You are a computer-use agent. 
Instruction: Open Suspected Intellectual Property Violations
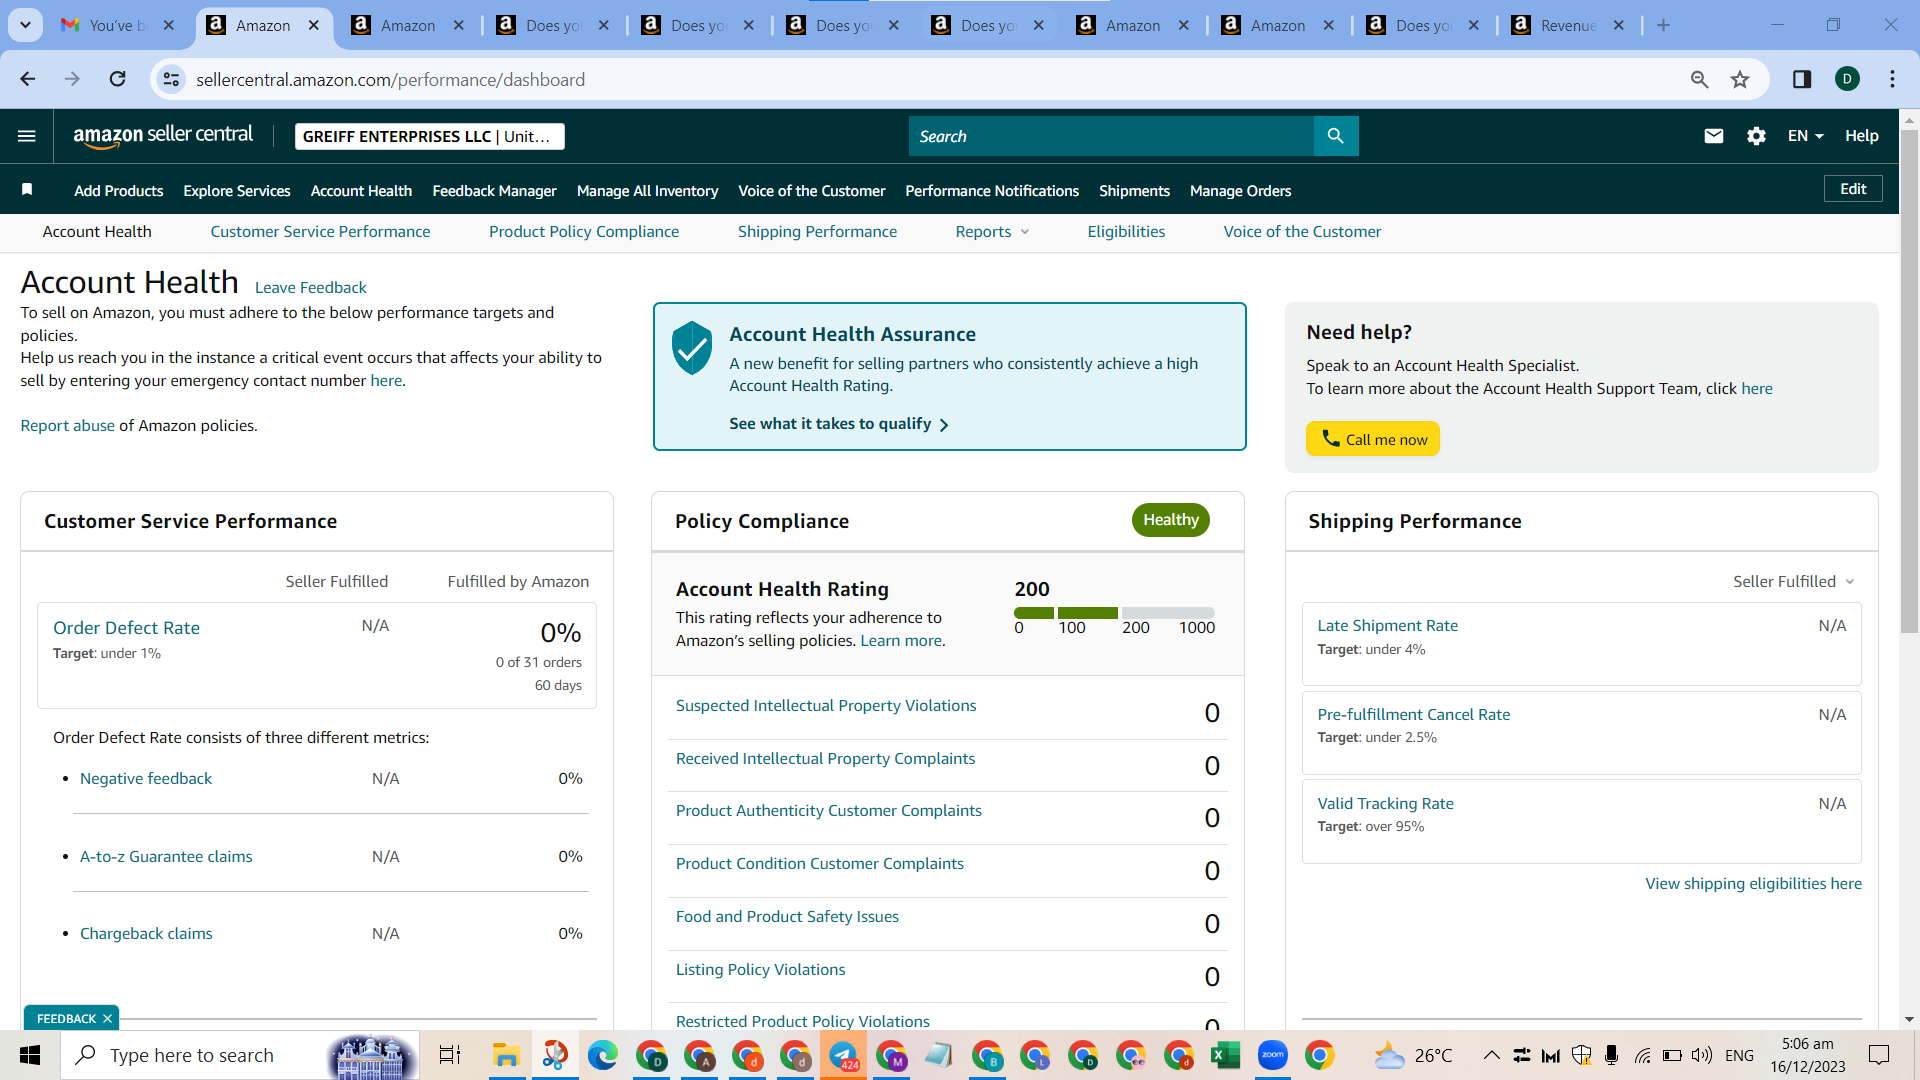[x=826, y=706]
